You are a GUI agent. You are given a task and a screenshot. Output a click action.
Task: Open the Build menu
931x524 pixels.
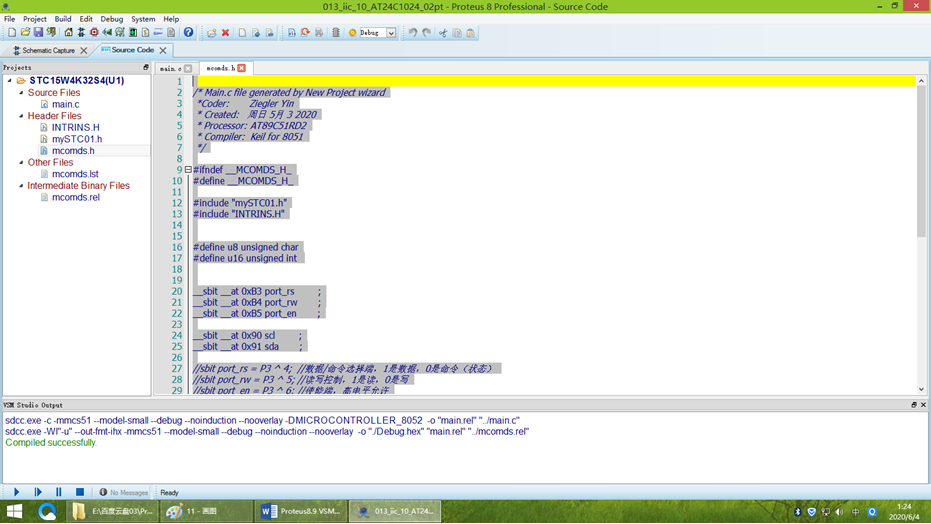tap(63, 19)
